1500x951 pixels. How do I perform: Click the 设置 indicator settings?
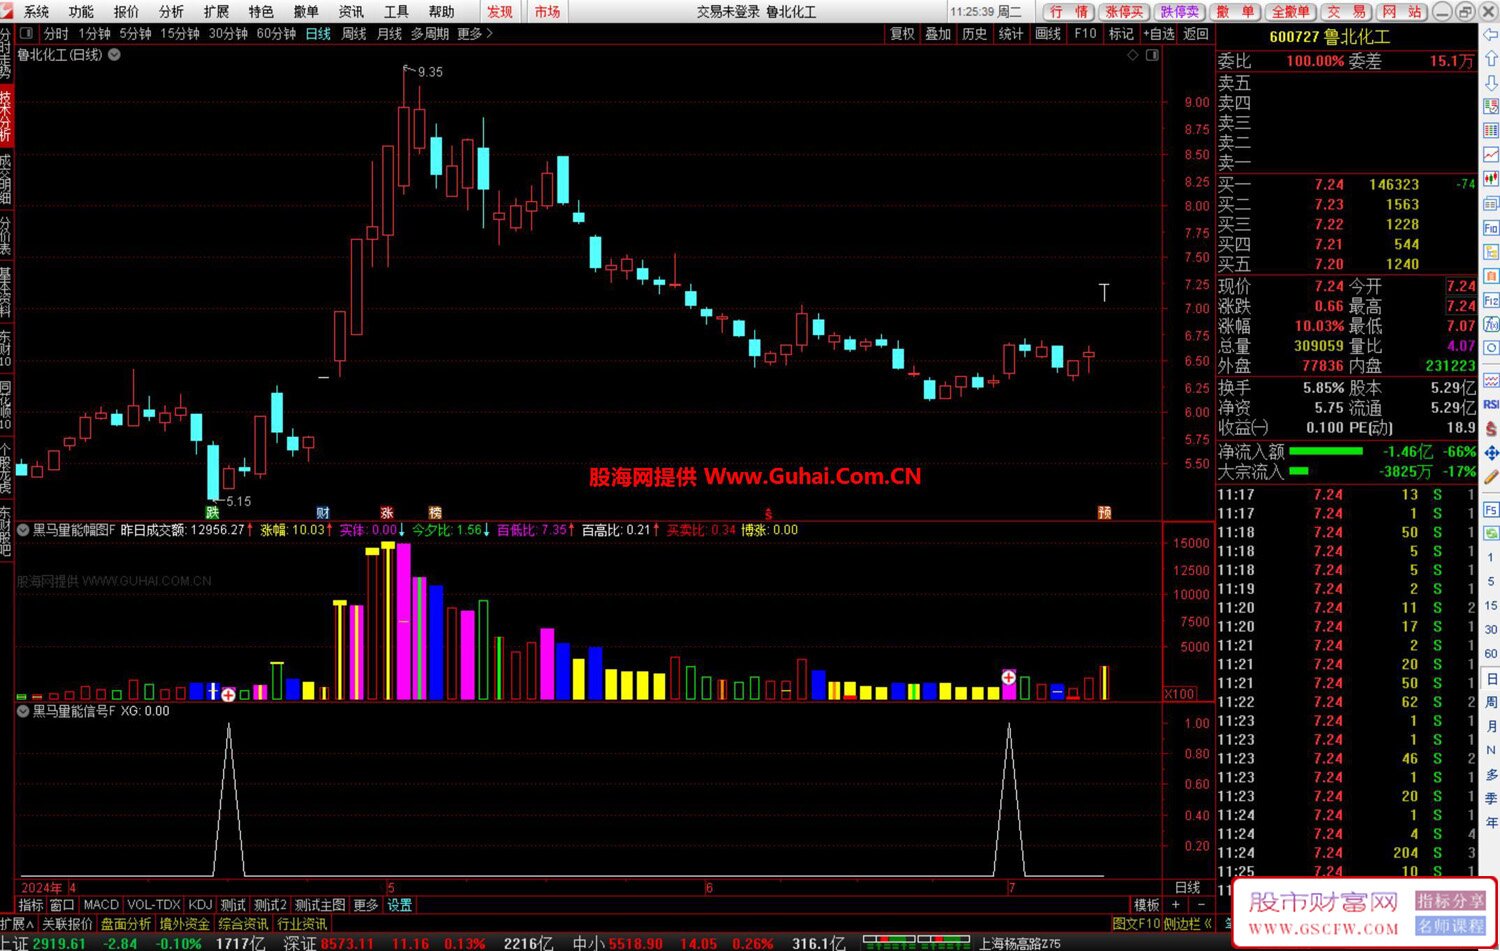click(x=400, y=905)
